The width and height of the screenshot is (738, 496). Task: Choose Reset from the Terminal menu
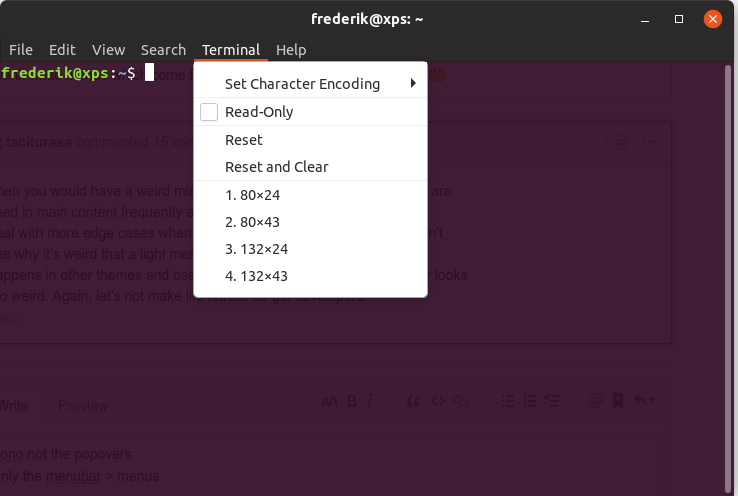[x=311, y=140]
